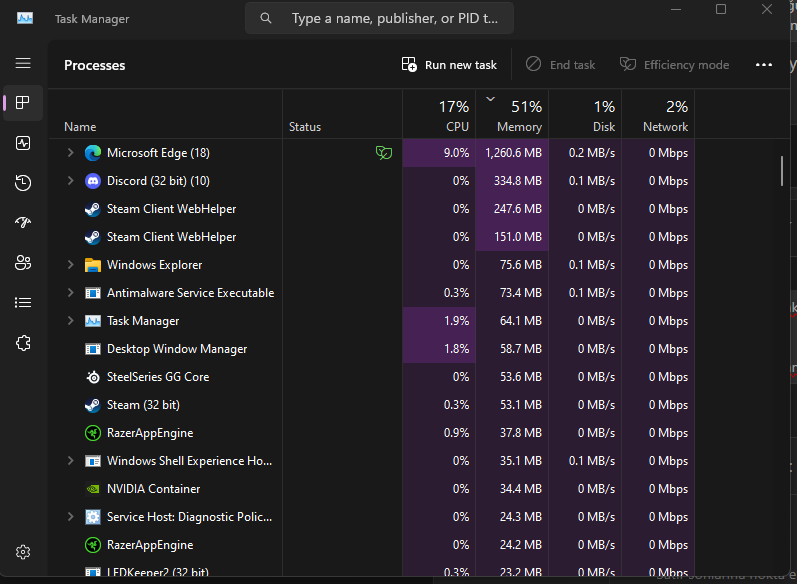This screenshot has height=584, width=797.
Task: Open the App history page
Action: tap(23, 183)
